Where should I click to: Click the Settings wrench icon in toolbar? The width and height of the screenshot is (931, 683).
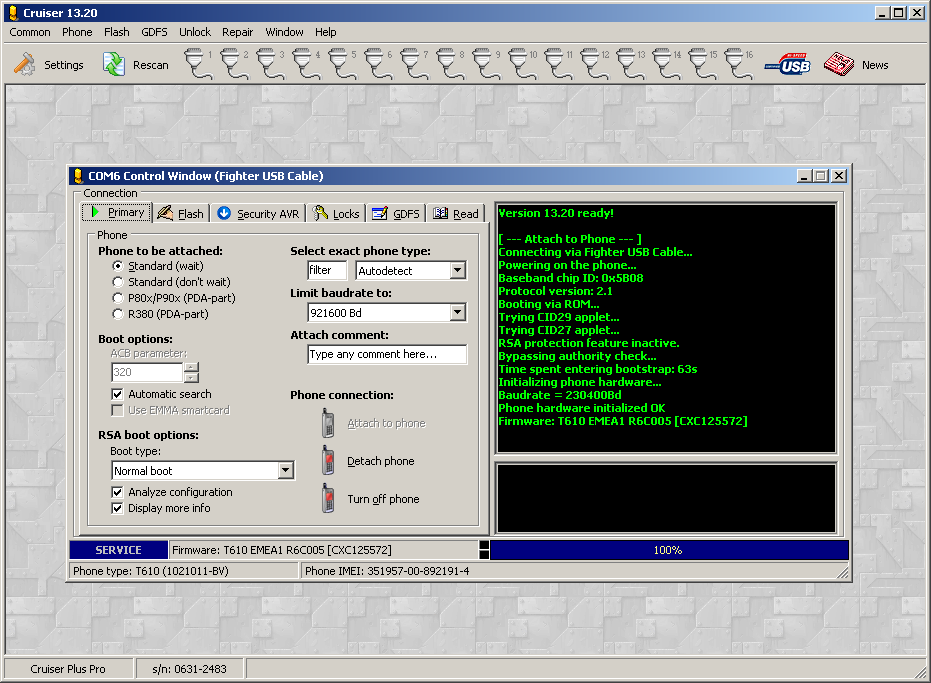(24, 65)
